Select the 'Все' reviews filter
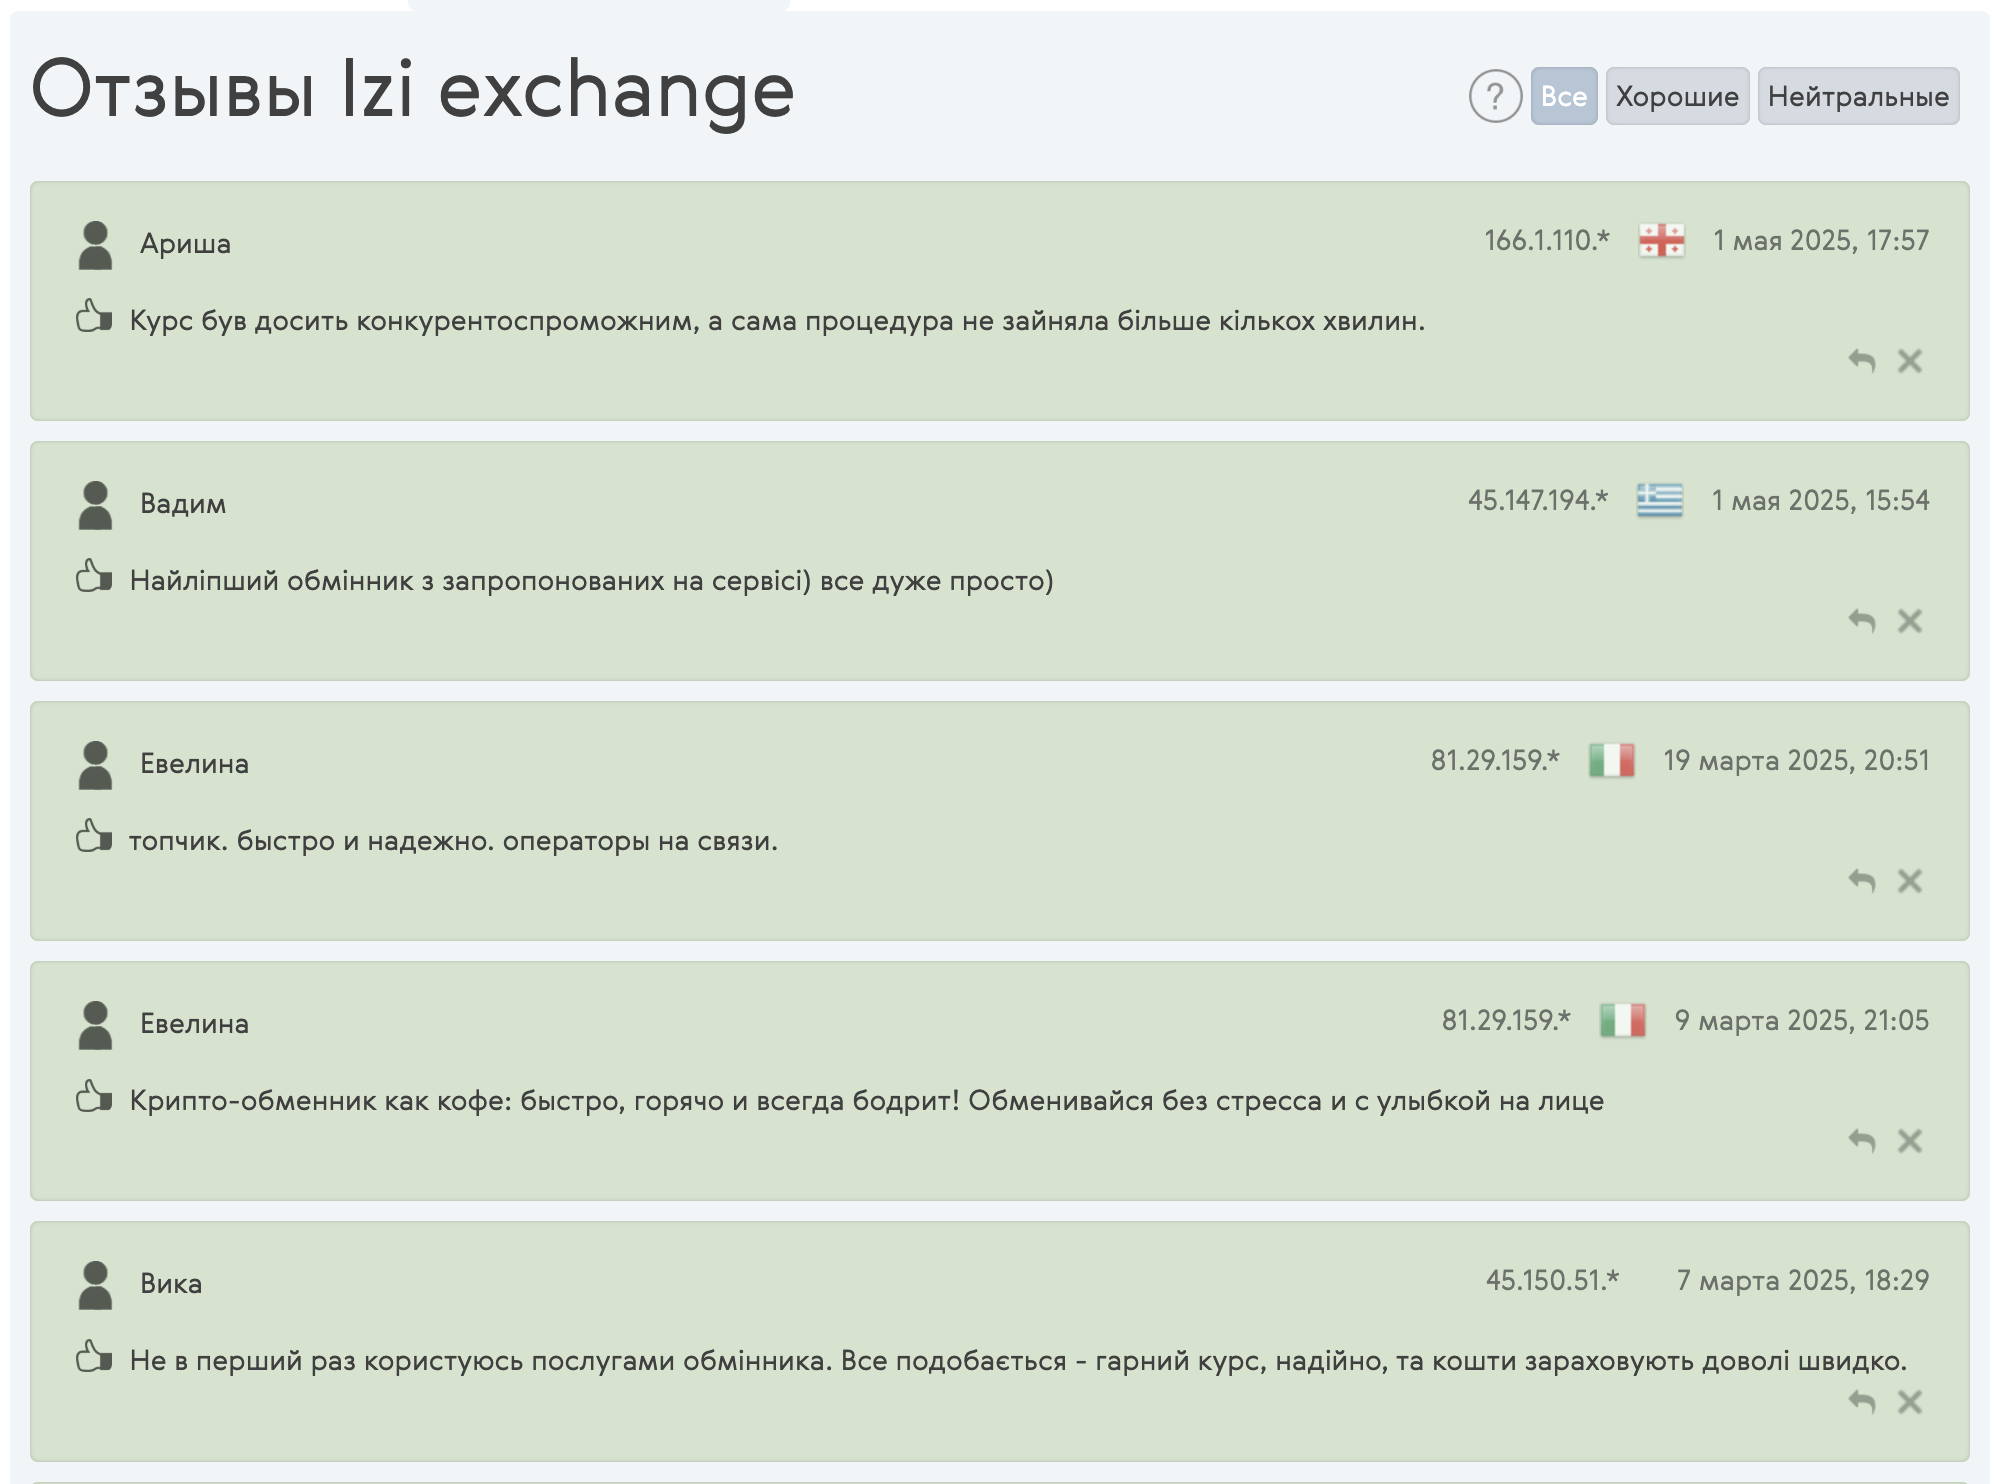 [x=1563, y=97]
